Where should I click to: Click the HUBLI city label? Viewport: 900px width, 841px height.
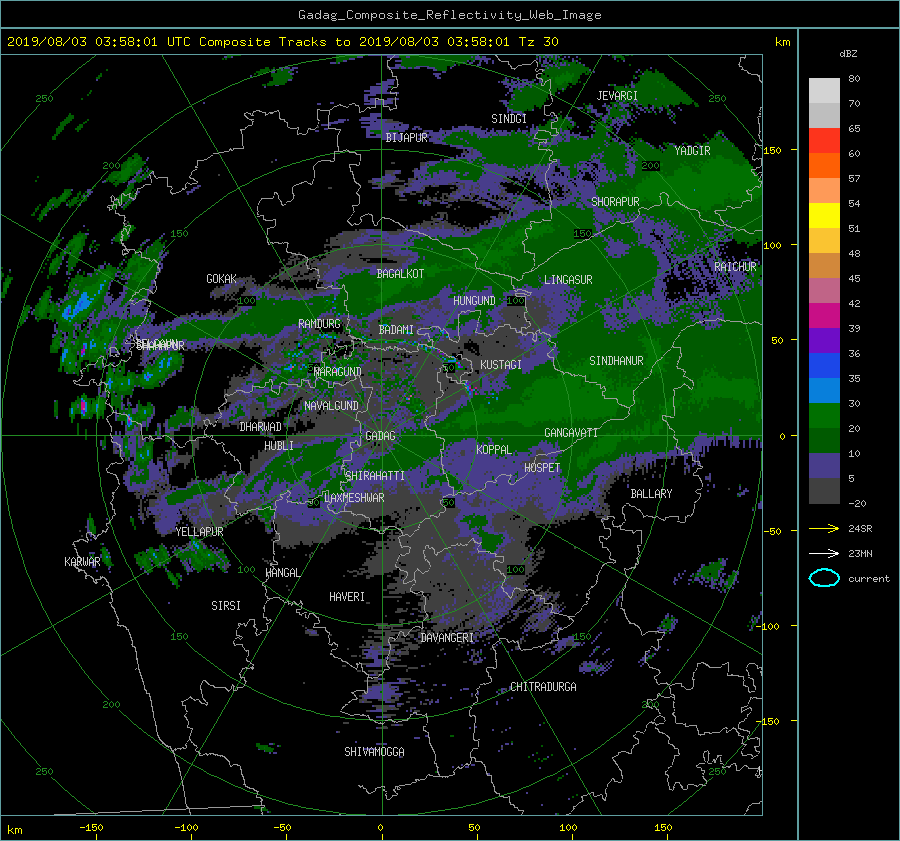pos(279,445)
